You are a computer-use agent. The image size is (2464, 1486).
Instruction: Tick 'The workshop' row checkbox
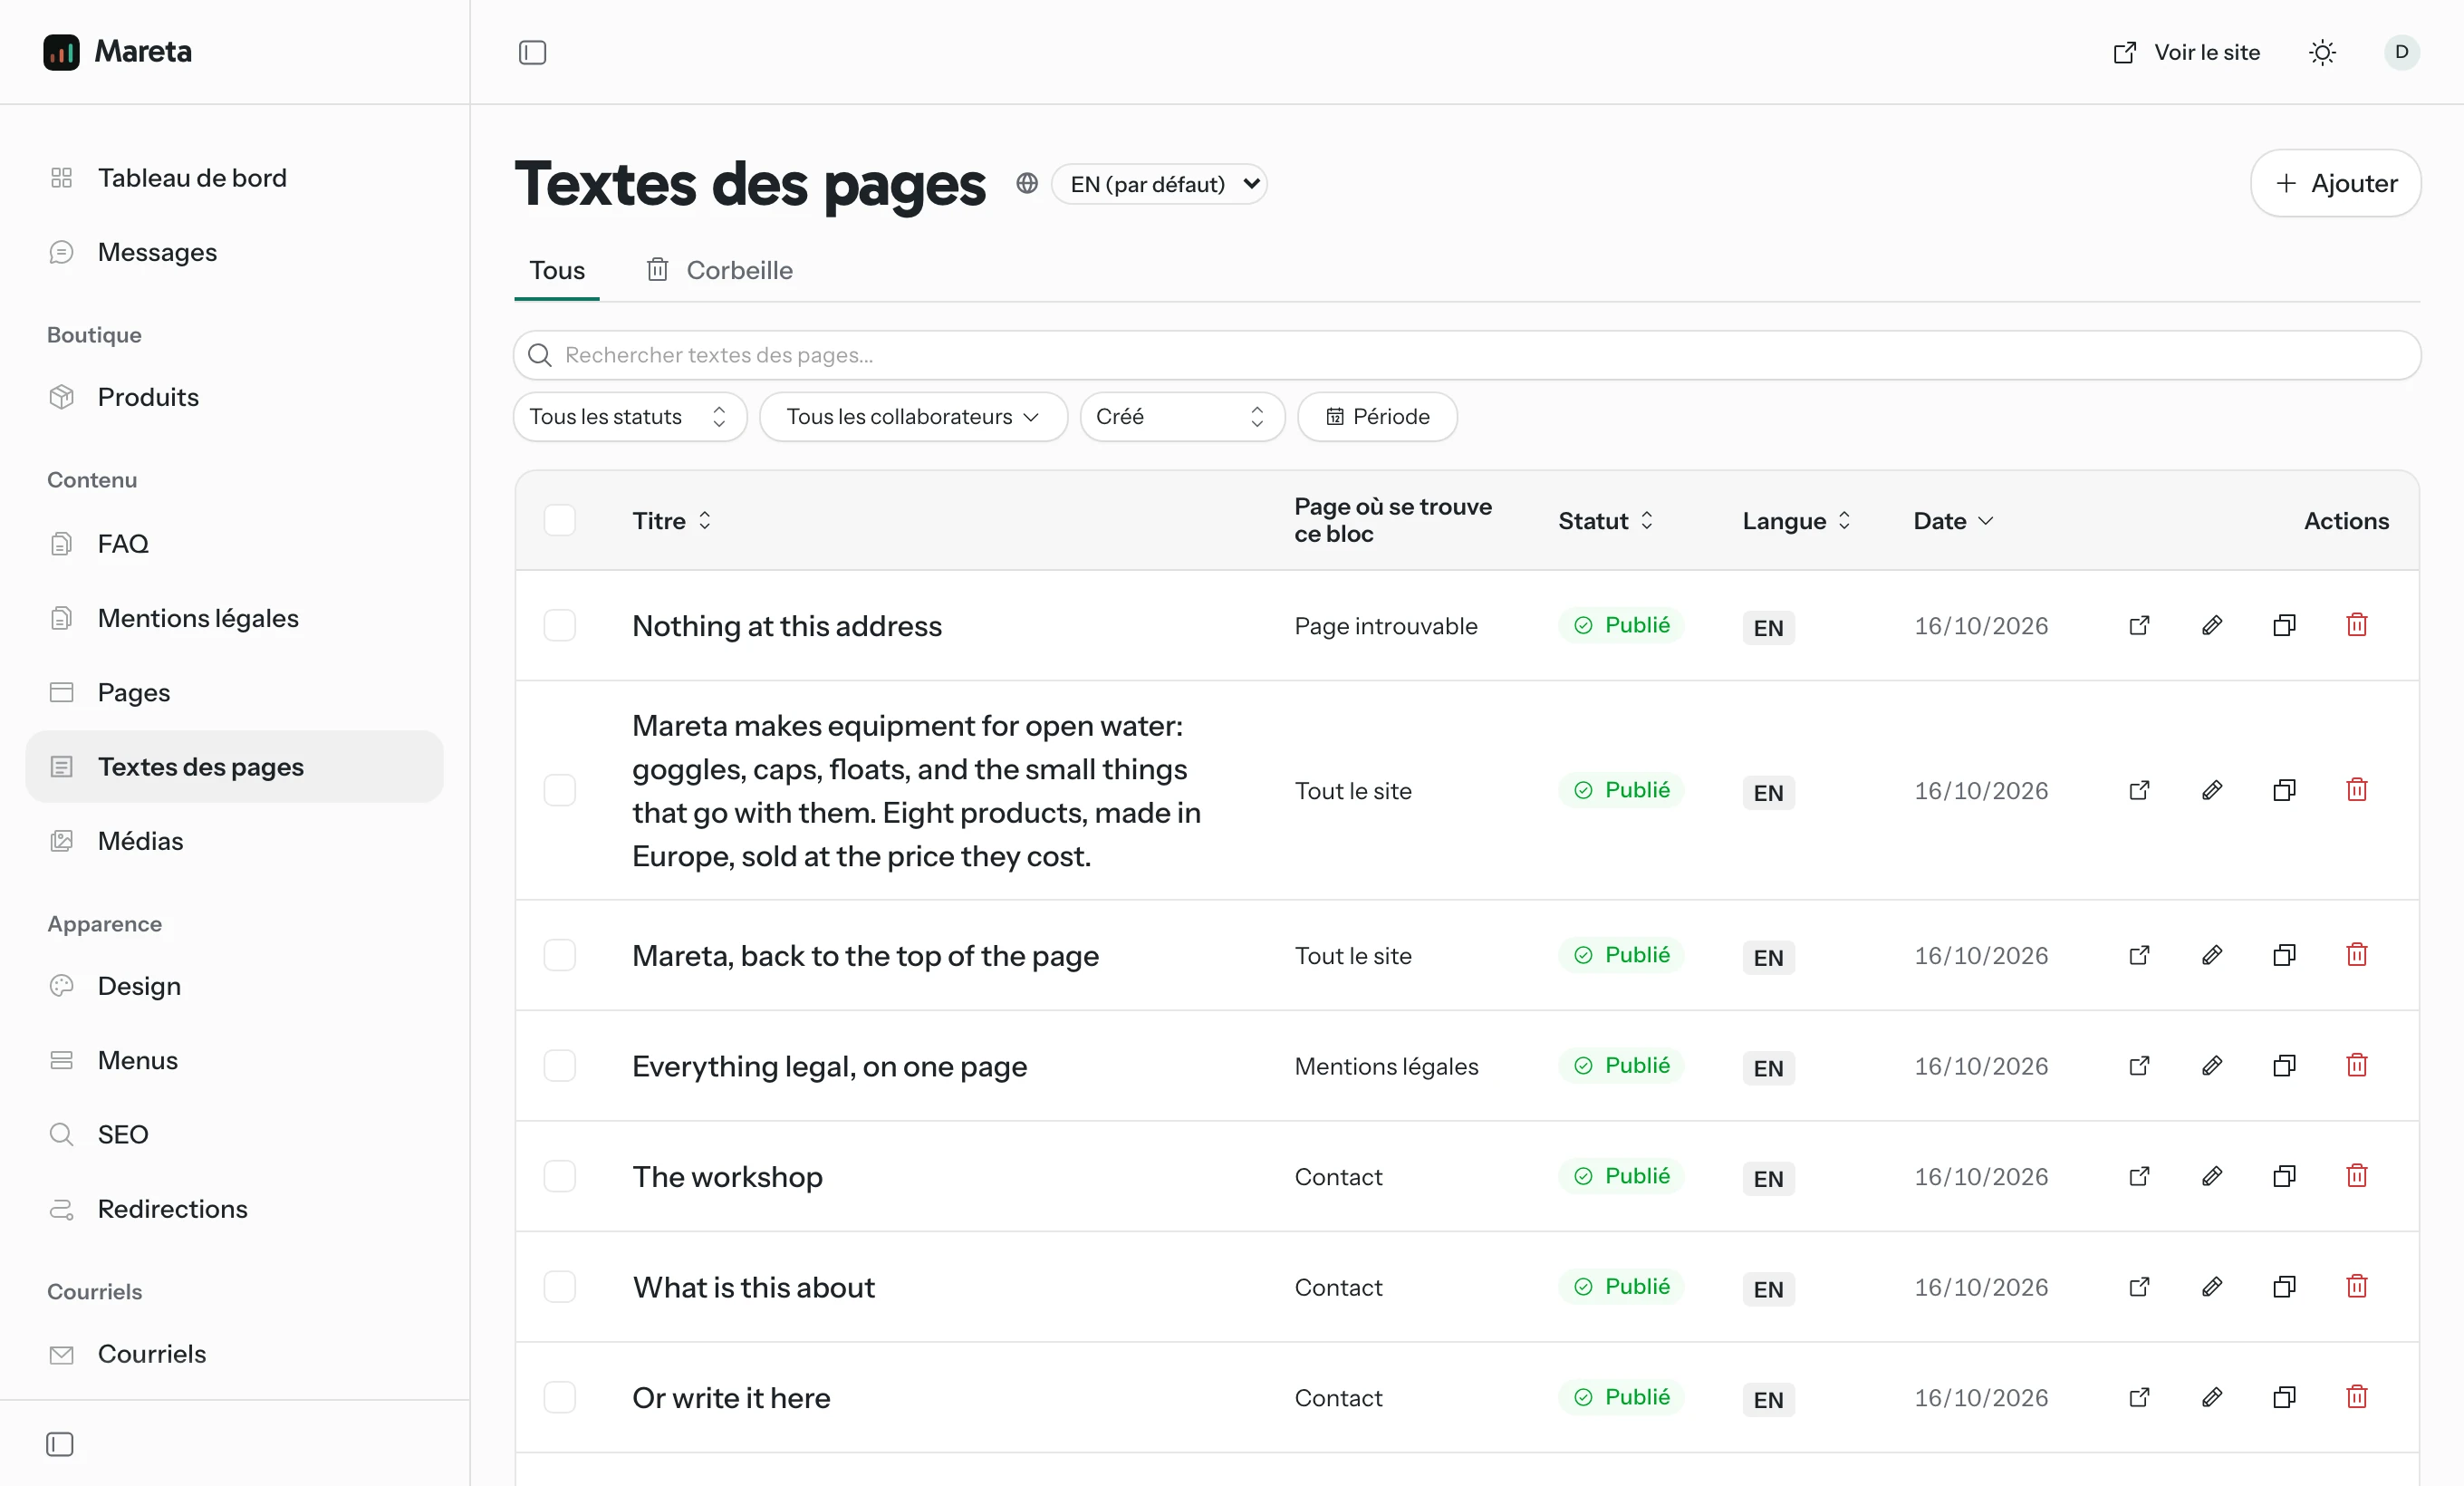coord(559,1177)
